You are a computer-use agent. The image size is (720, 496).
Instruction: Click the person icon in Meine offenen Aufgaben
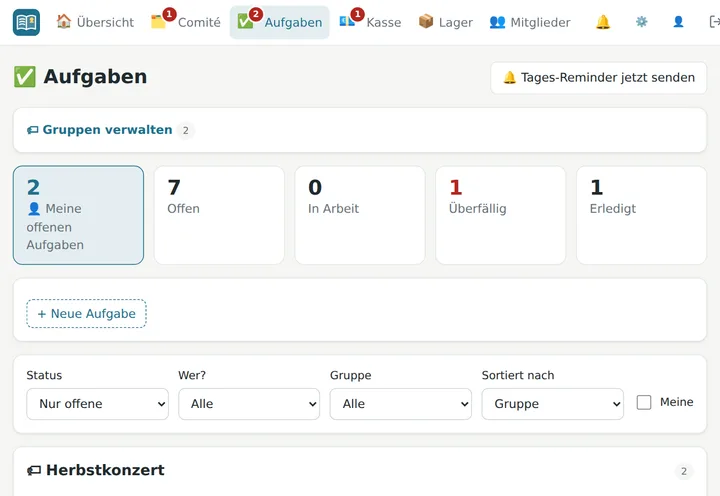click(x=34, y=209)
